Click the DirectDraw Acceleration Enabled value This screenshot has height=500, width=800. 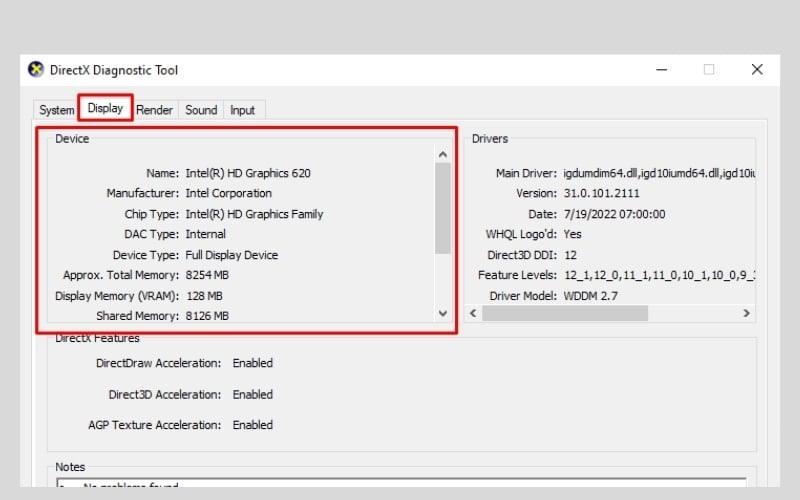[x=253, y=363]
